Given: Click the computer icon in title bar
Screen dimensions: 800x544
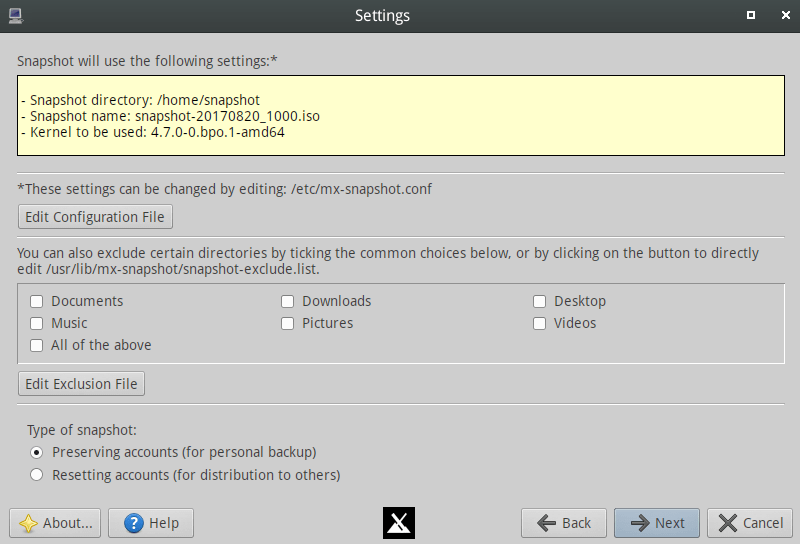Looking at the screenshot, I should pyautogui.click(x=16, y=16).
